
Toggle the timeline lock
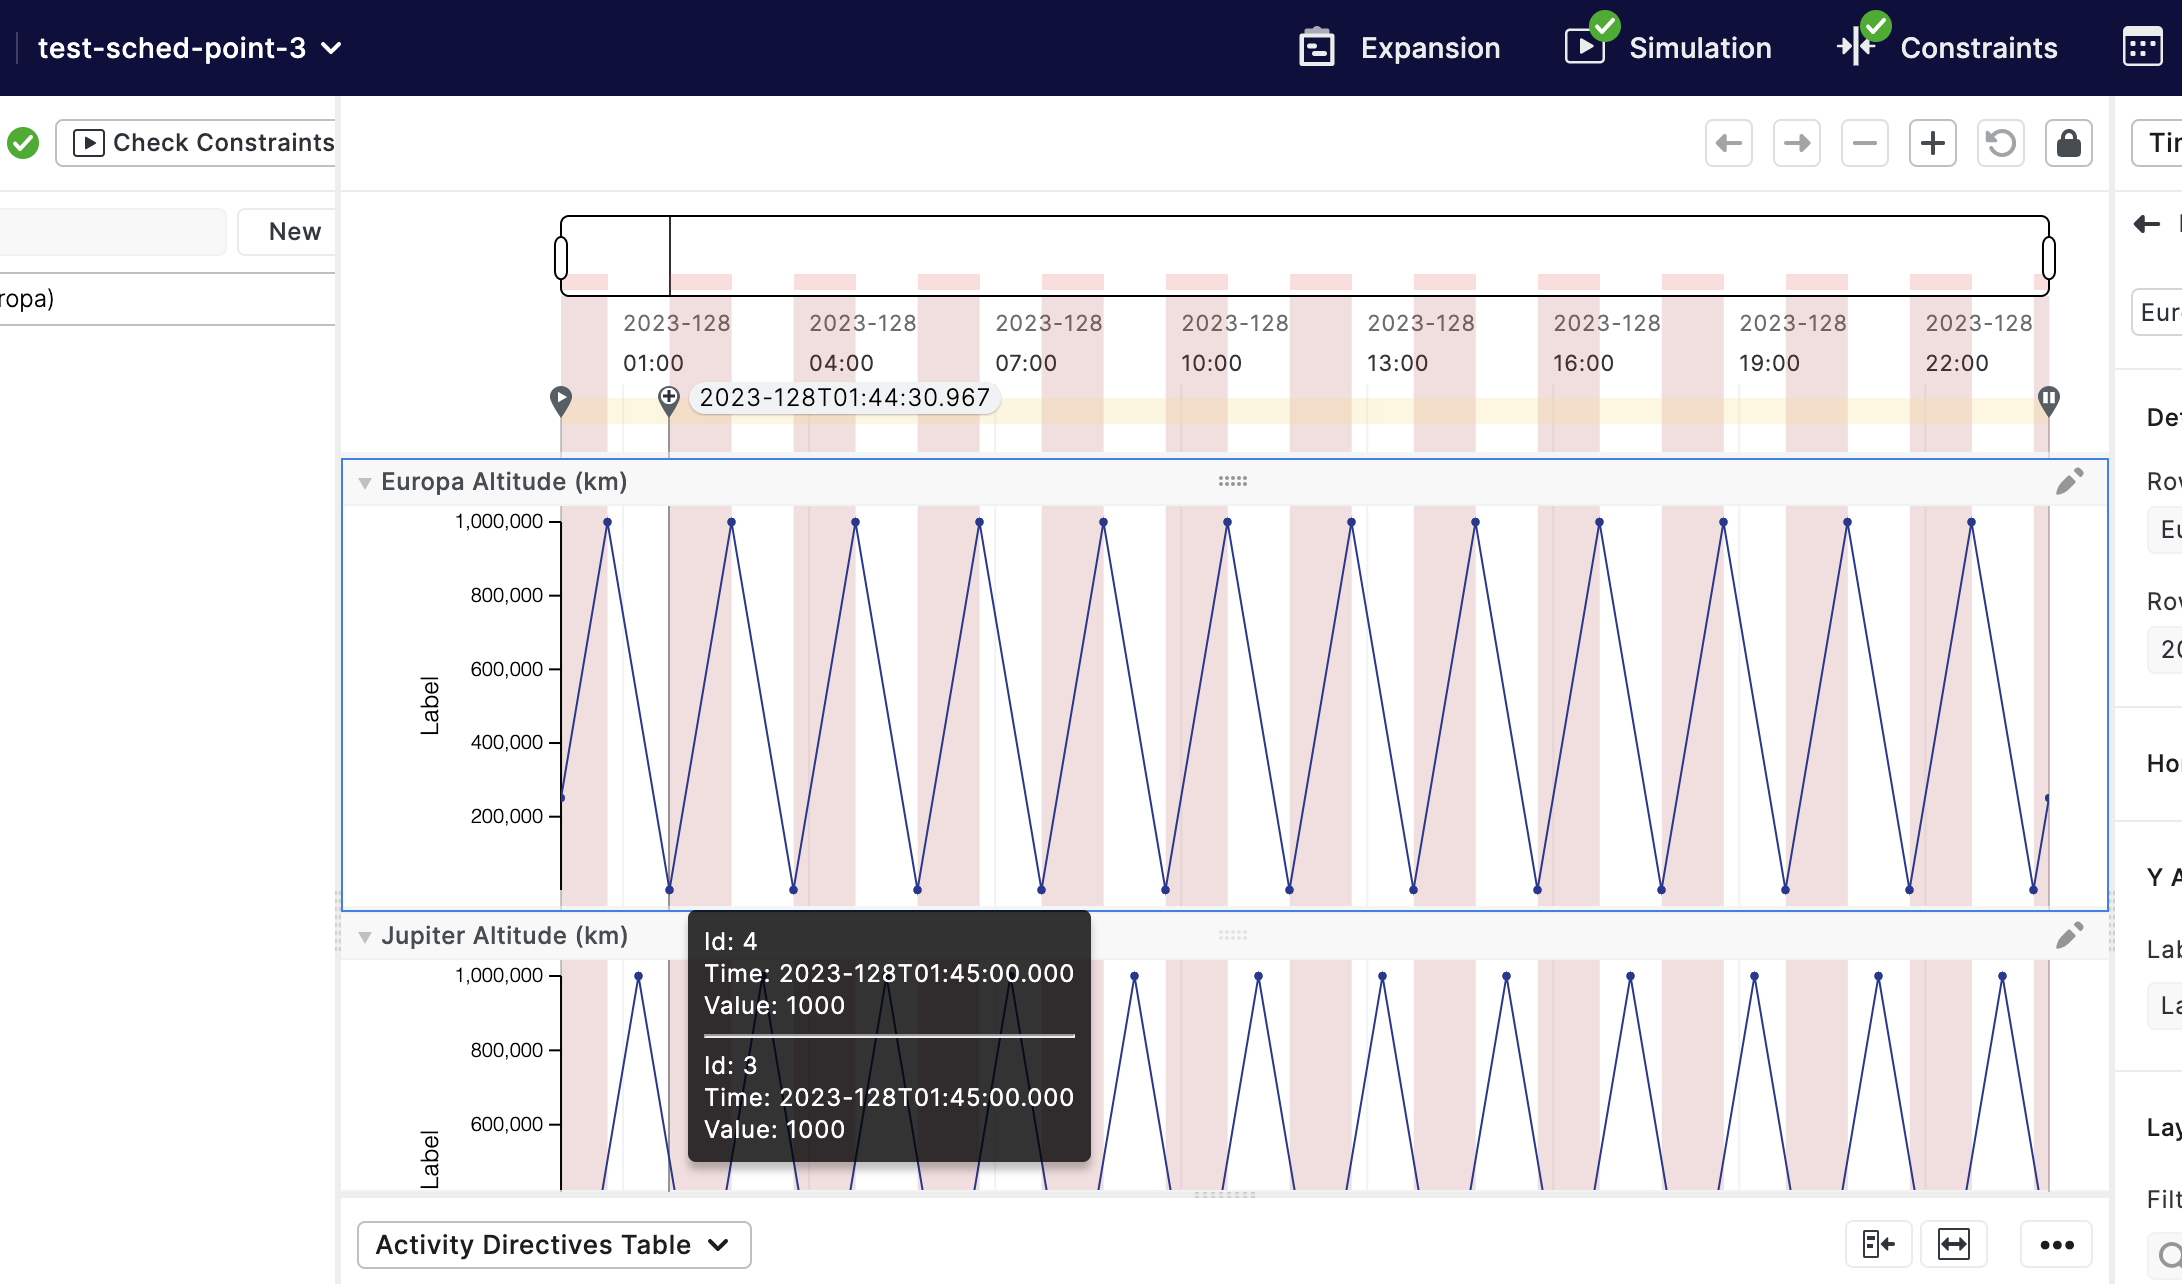pyautogui.click(x=2068, y=143)
